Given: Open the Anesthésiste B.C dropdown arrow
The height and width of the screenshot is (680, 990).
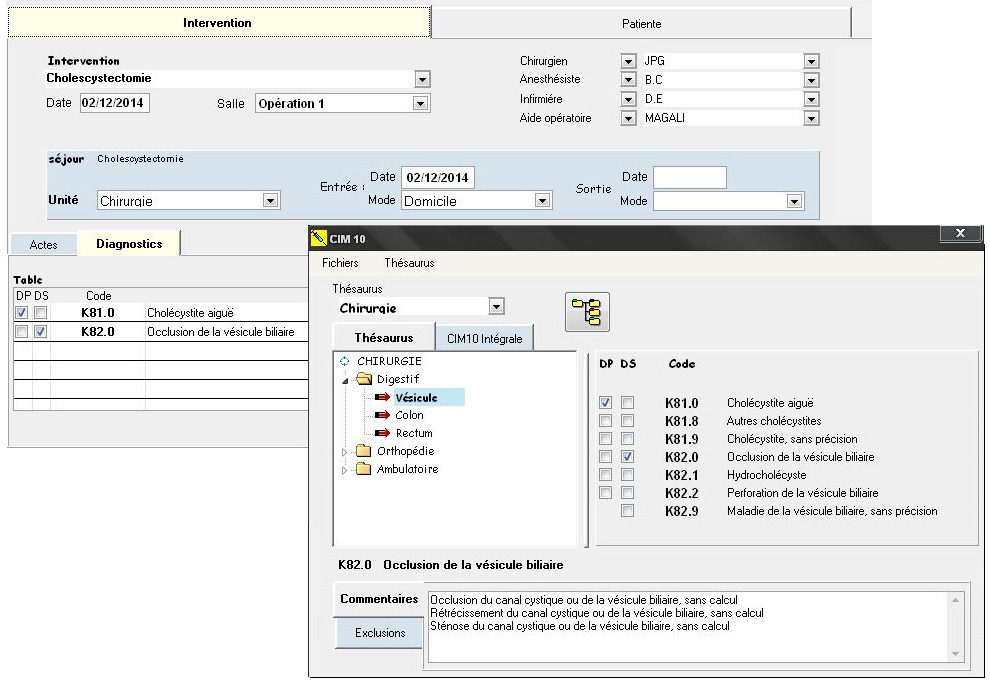Looking at the screenshot, I should (811, 80).
